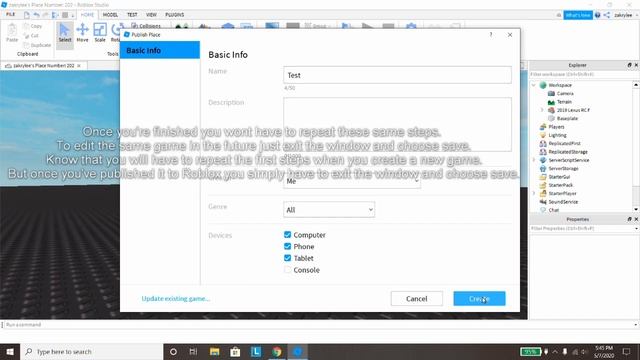
Task: Click the What's New button
Action: pos(578,15)
